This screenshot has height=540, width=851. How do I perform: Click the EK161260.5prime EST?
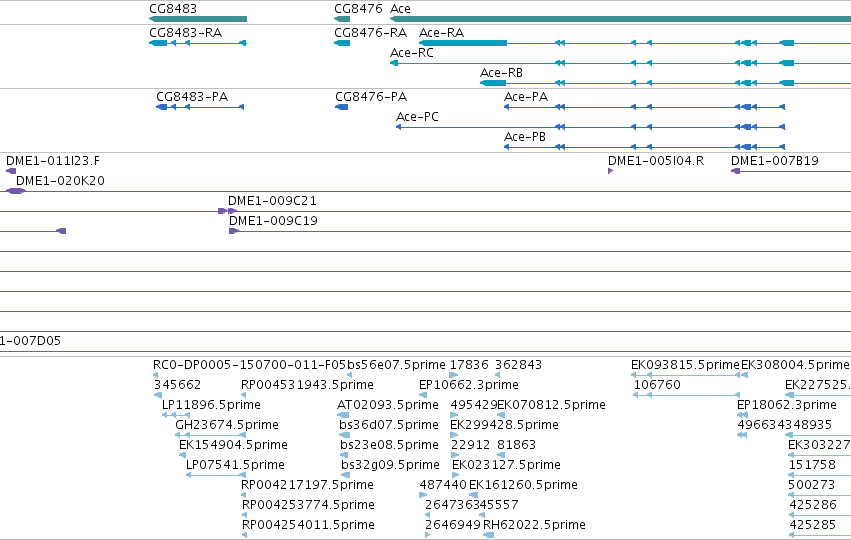pyautogui.click(x=523, y=485)
